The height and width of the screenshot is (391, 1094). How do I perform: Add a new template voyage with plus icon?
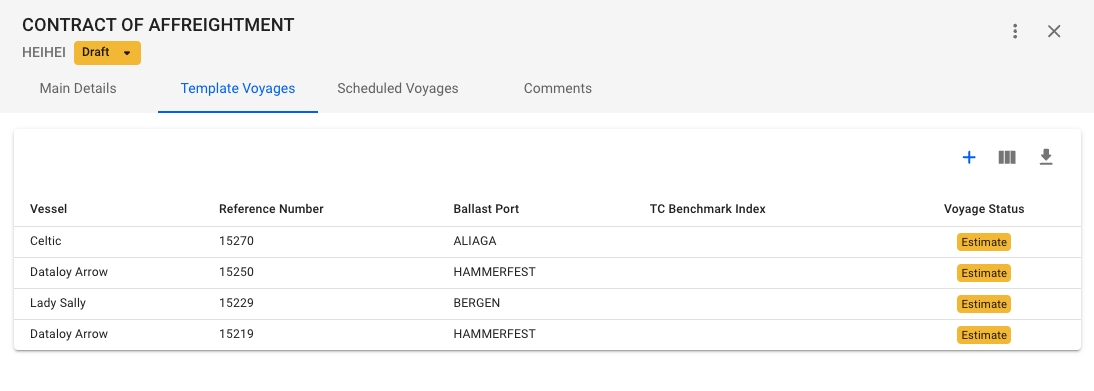click(x=968, y=158)
